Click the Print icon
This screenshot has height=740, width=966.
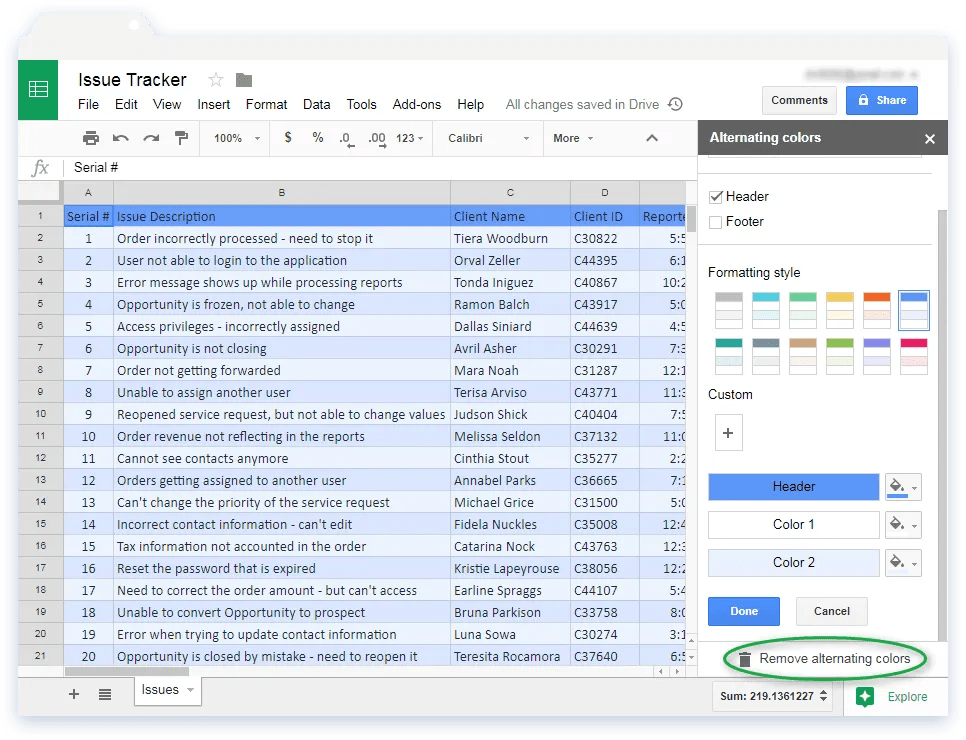[x=90, y=137]
